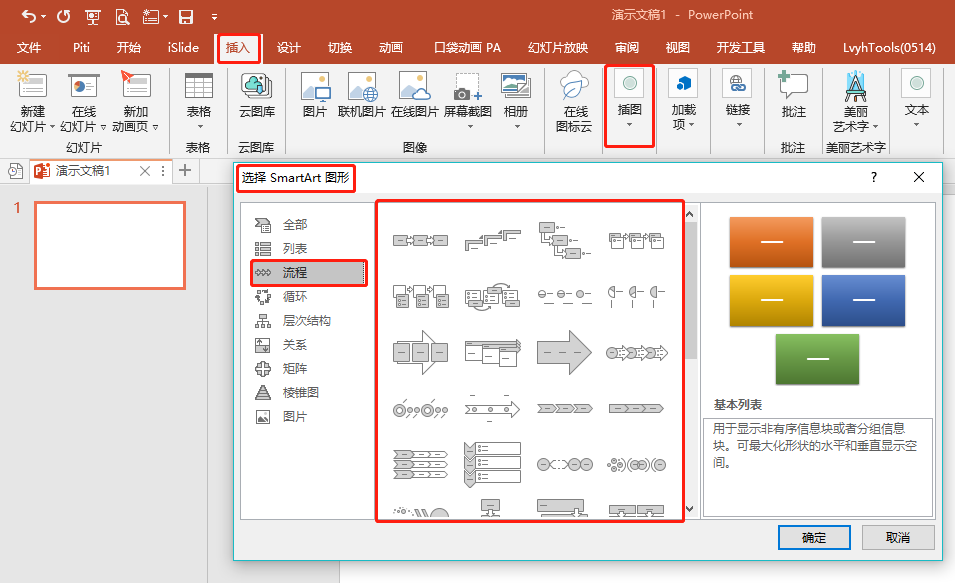Screen dimensions: 955x583
Task: Click scroll-down arrow of SmartArt gallery
Action: tap(689, 509)
